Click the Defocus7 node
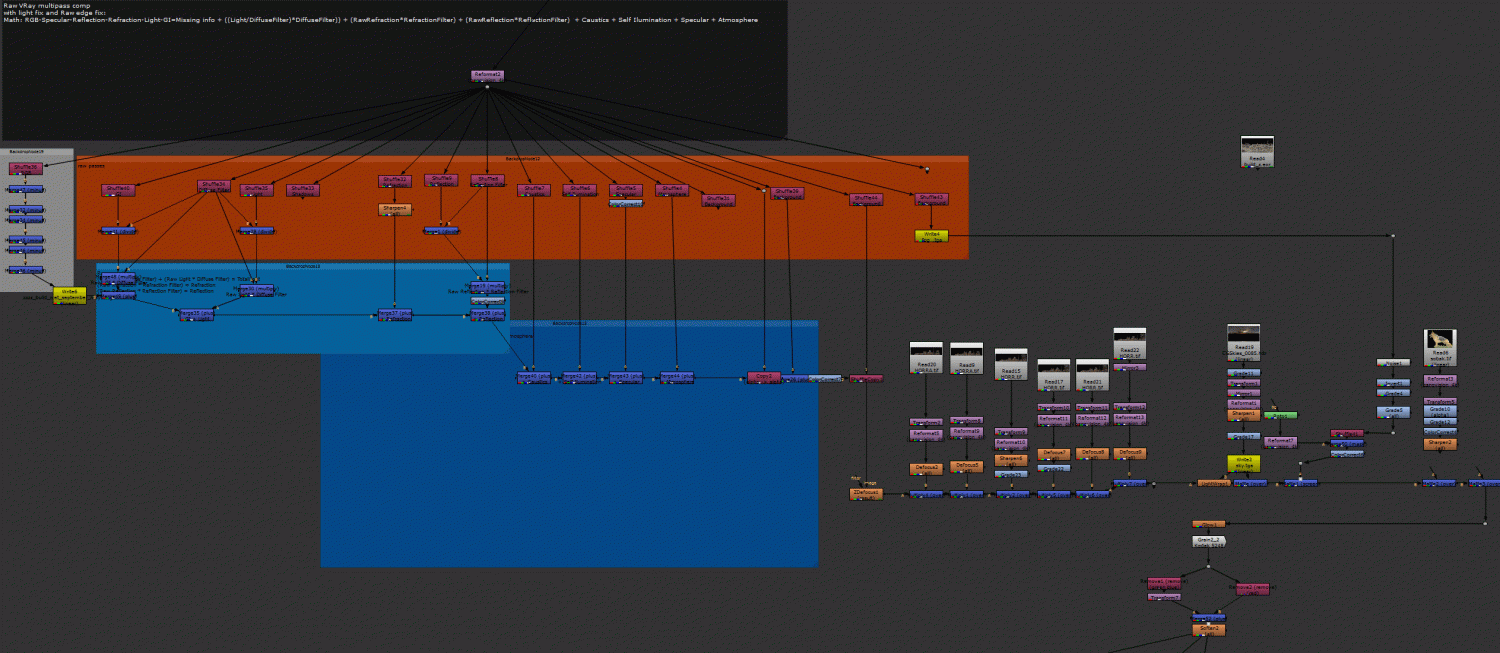Screen dimensions: 1500x653 (1054, 453)
